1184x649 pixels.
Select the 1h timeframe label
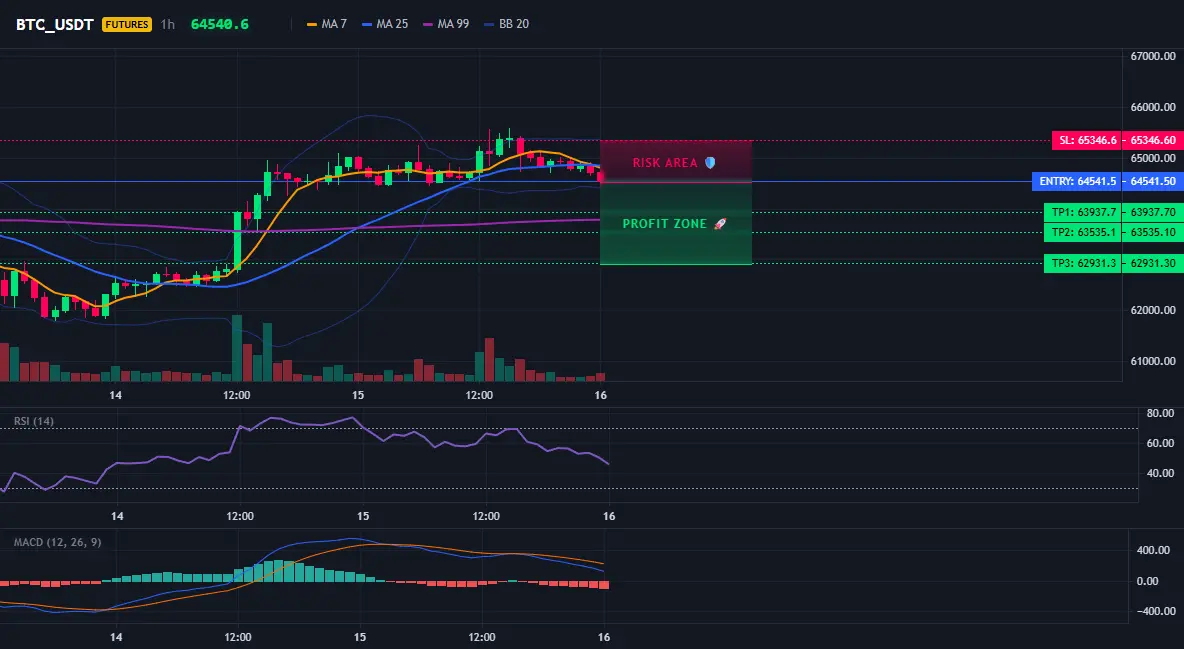[168, 24]
